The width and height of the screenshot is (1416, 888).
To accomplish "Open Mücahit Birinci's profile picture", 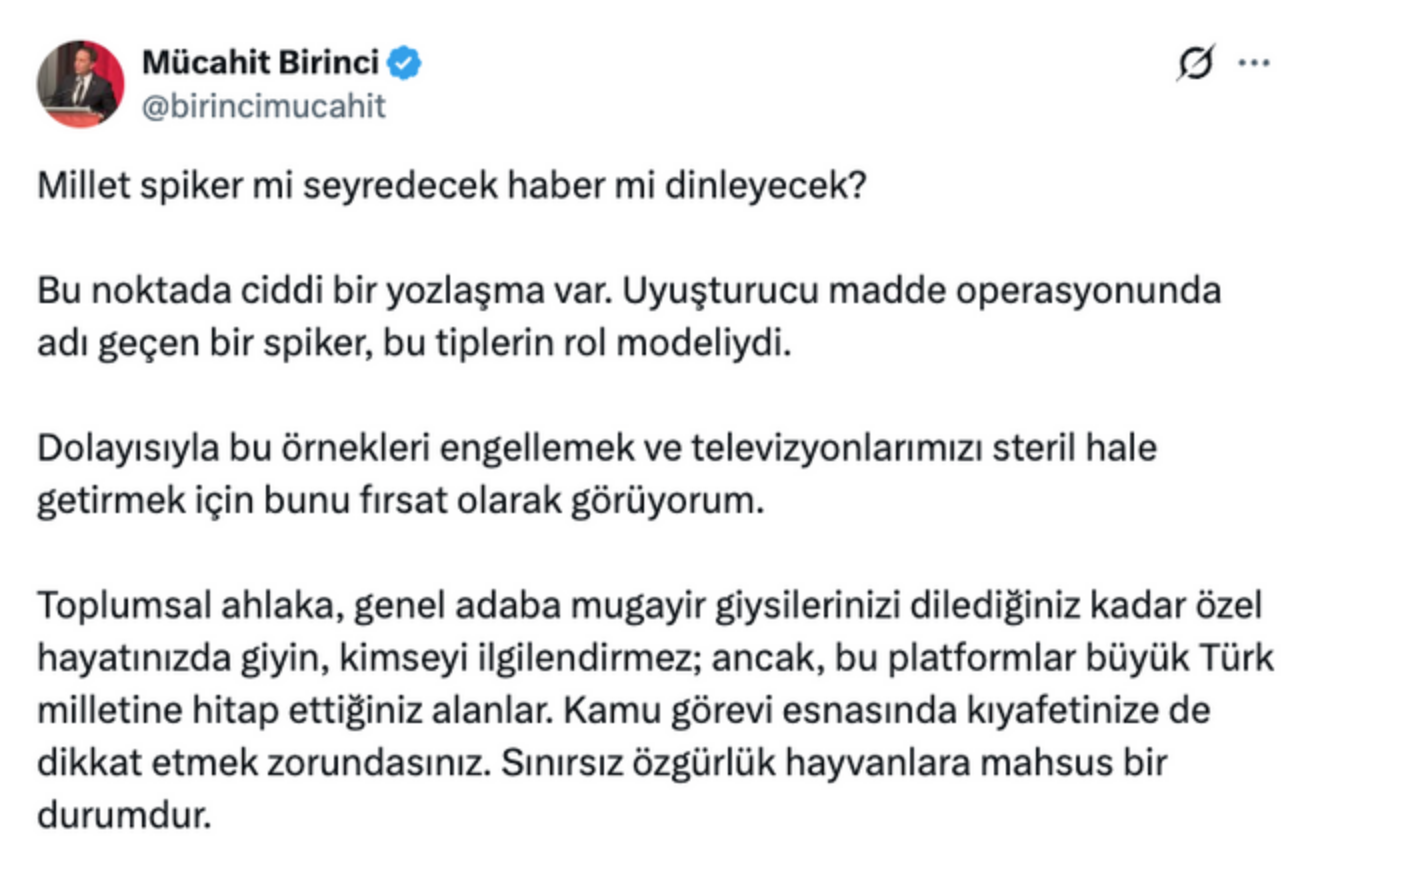I will (80, 84).
